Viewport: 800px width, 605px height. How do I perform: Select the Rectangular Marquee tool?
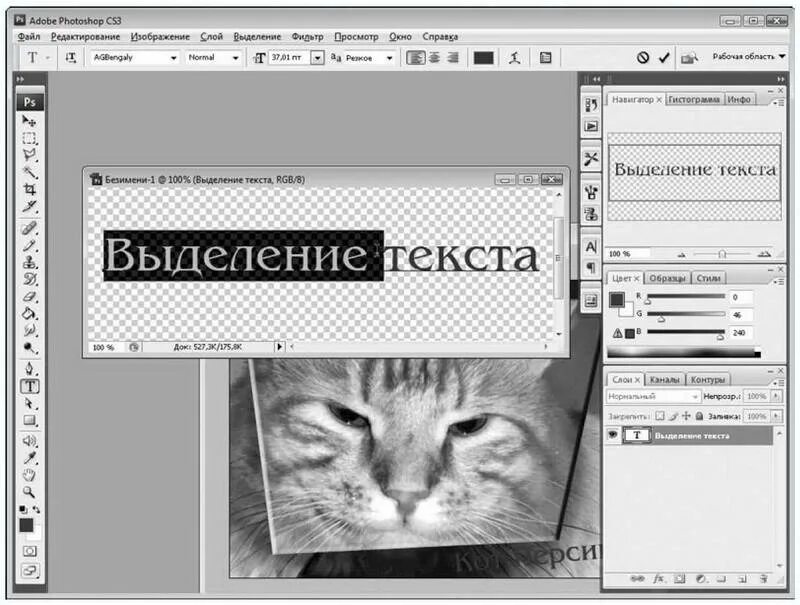pyautogui.click(x=29, y=138)
